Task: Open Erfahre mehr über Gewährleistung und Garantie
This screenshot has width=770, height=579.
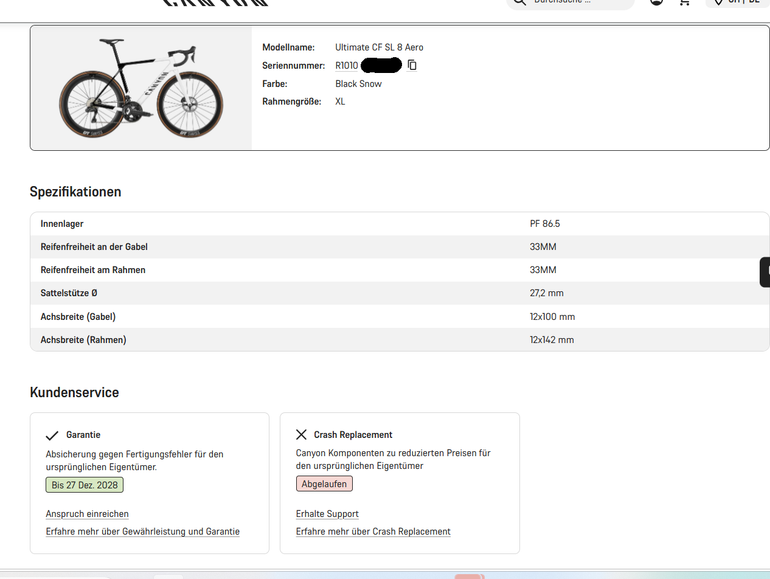Action: coord(143,531)
